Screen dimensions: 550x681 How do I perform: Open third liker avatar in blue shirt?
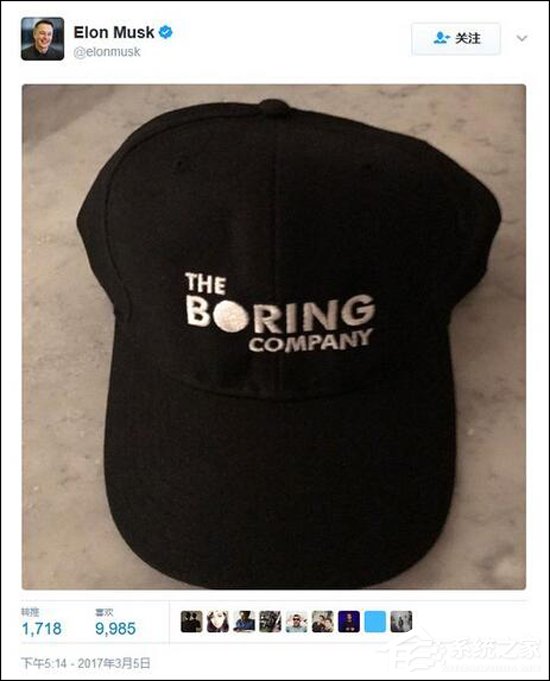pyautogui.click(x=244, y=621)
